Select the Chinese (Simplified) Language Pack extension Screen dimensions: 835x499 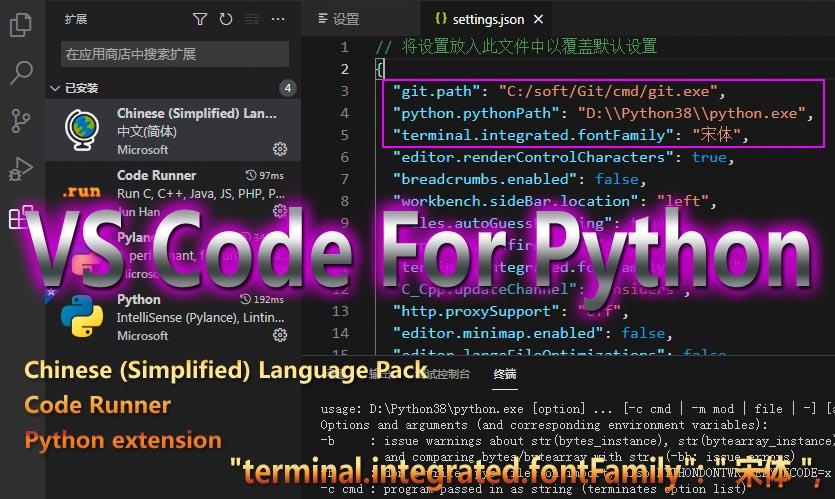point(173,130)
